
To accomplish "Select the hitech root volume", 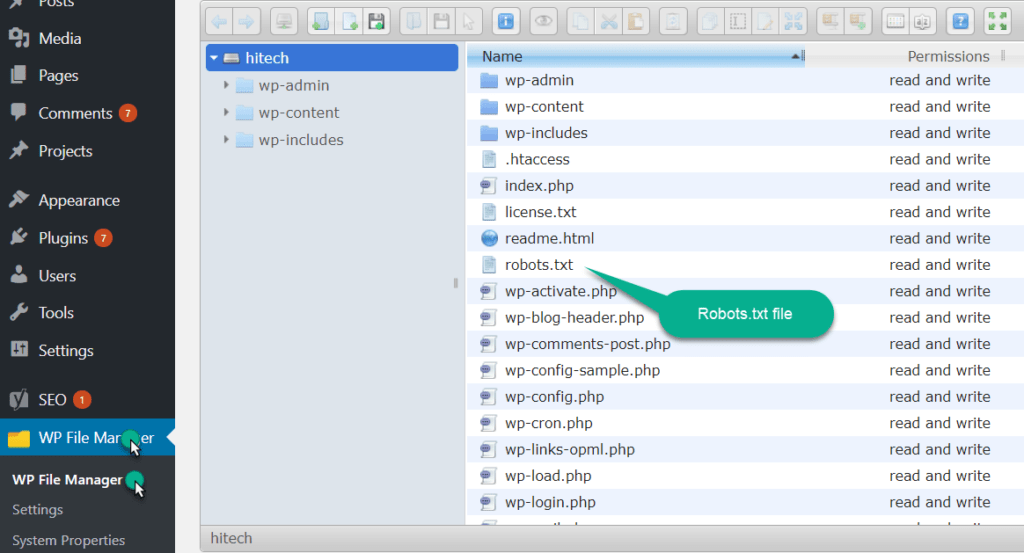I will [x=332, y=58].
